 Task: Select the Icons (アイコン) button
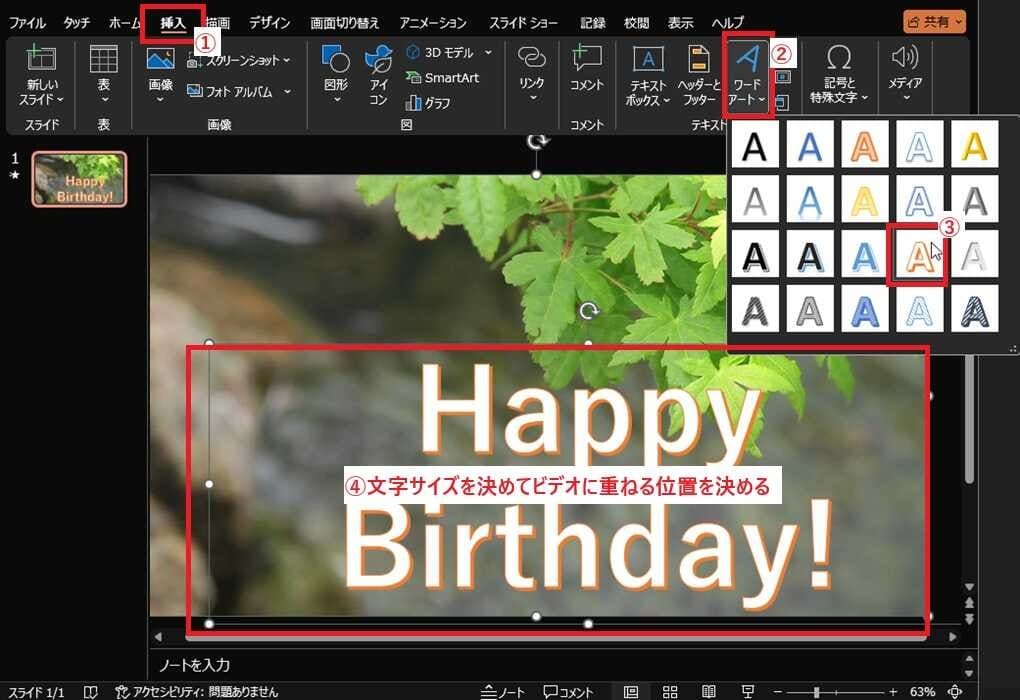(x=378, y=60)
